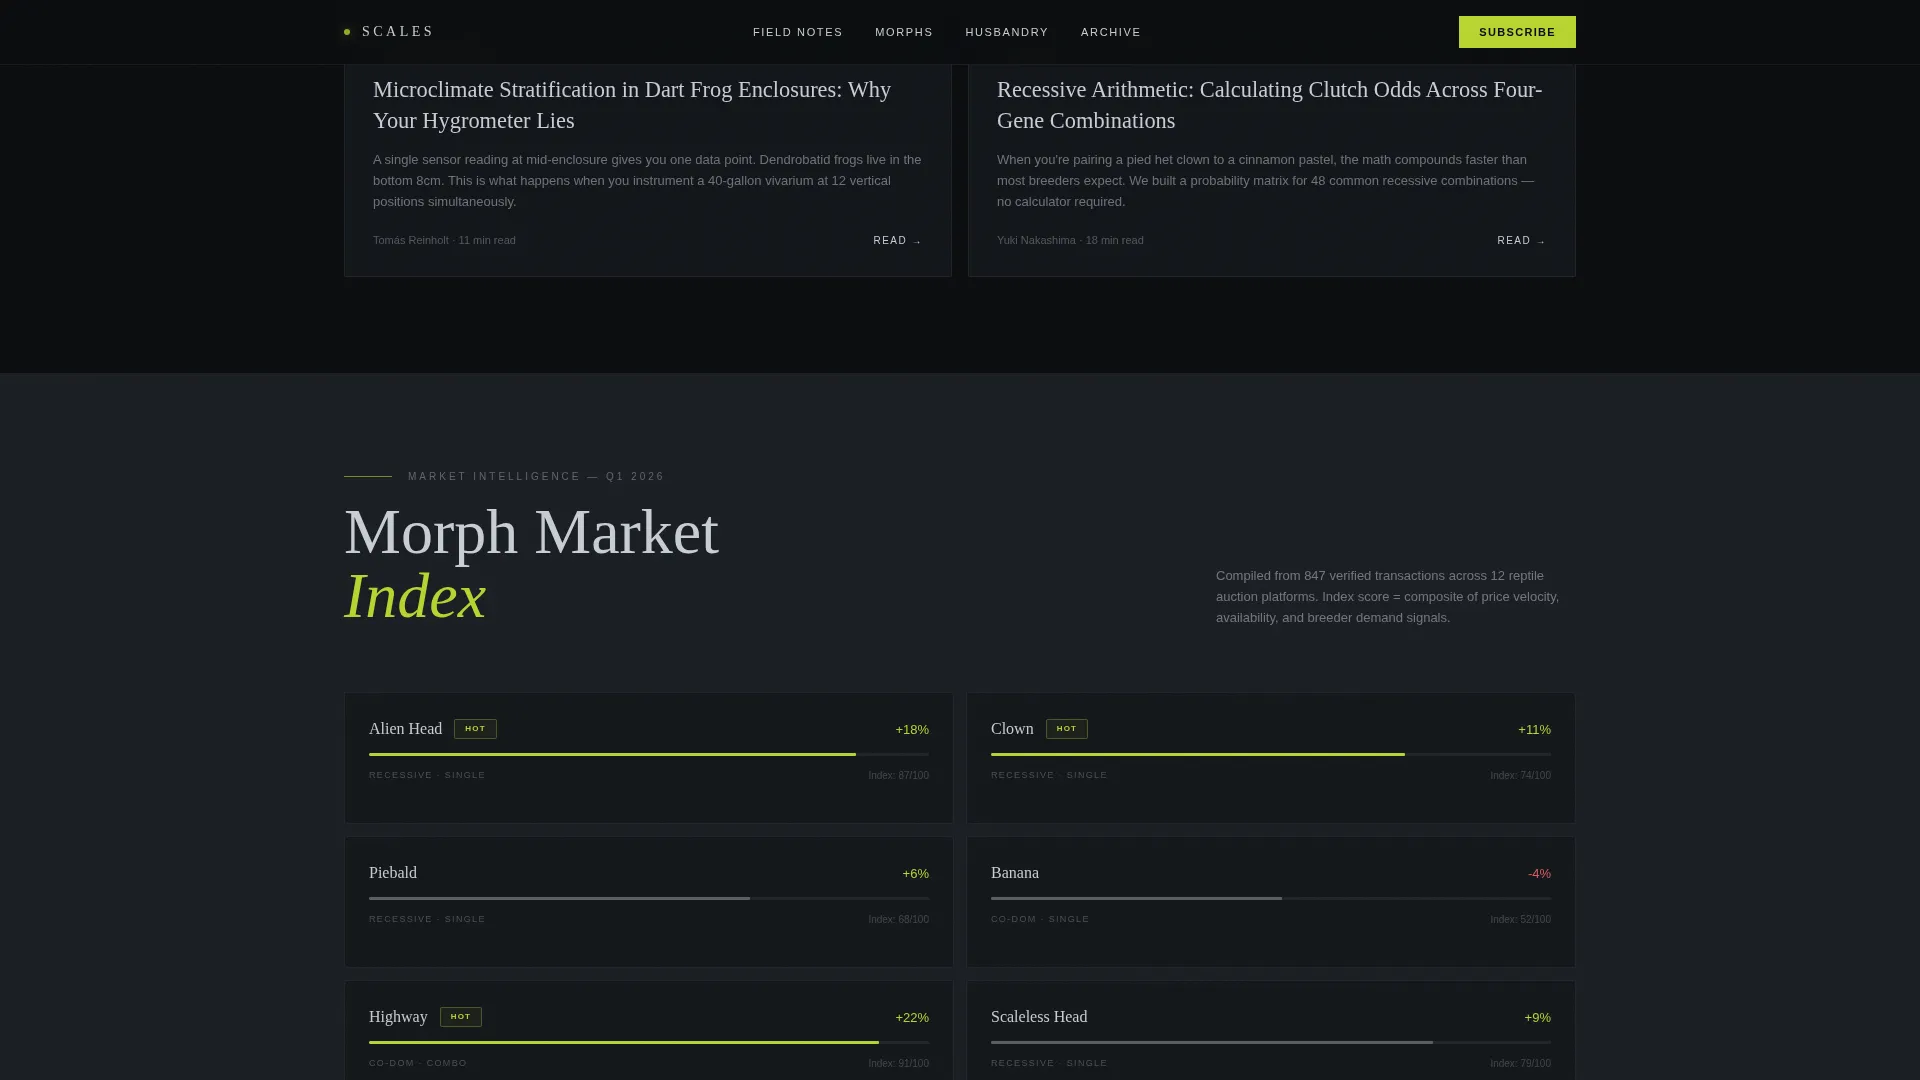The width and height of the screenshot is (1920, 1080).
Task: Open the Field Notes menu item
Action: (x=797, y=32)
